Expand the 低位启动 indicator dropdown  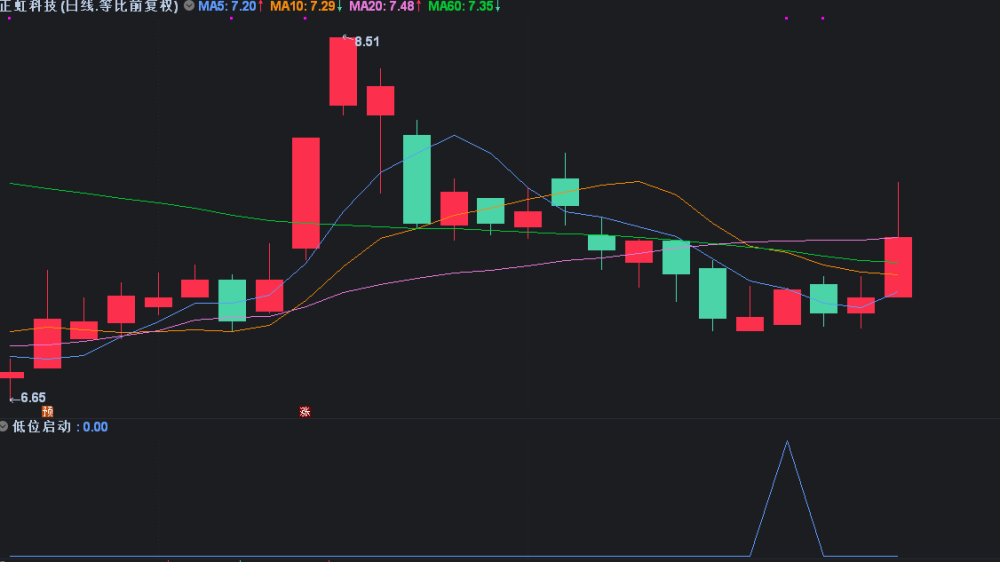3,426
